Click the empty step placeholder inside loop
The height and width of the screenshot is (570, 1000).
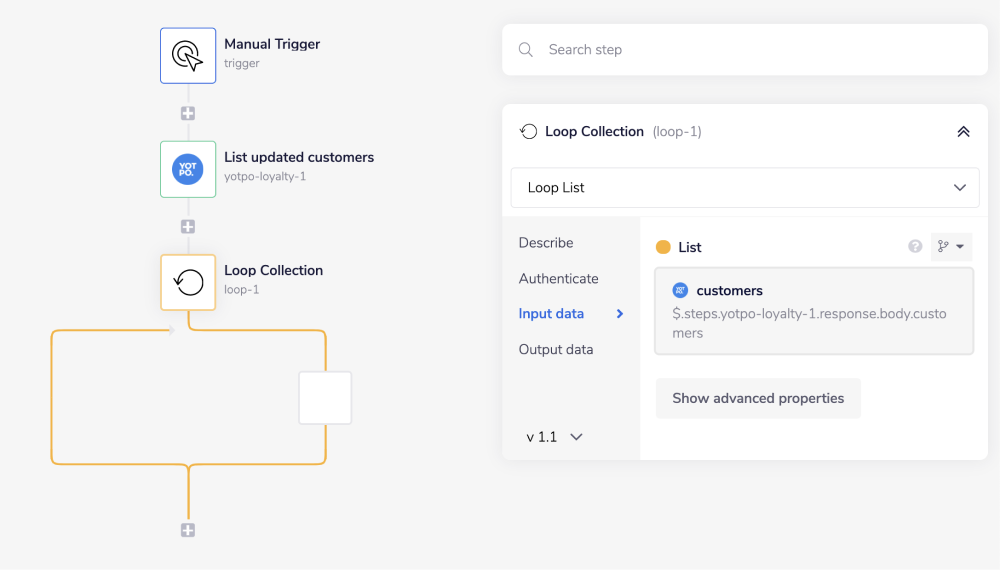click(325, 398)
